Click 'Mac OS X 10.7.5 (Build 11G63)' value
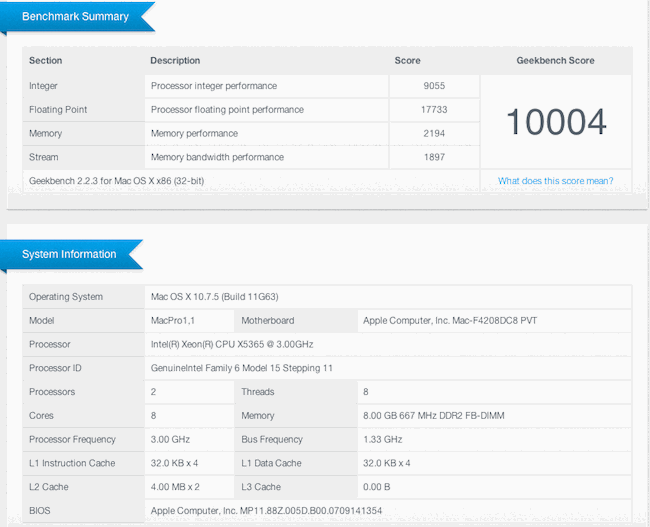Screen dimensions: 650x527 pos(215,297)
